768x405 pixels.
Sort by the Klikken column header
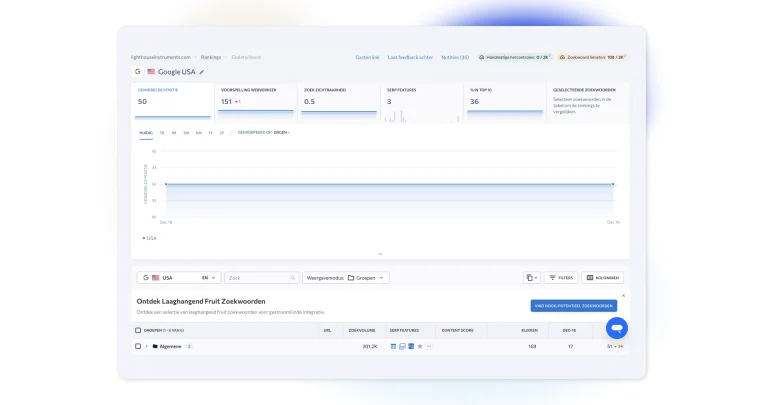point(529,330)
